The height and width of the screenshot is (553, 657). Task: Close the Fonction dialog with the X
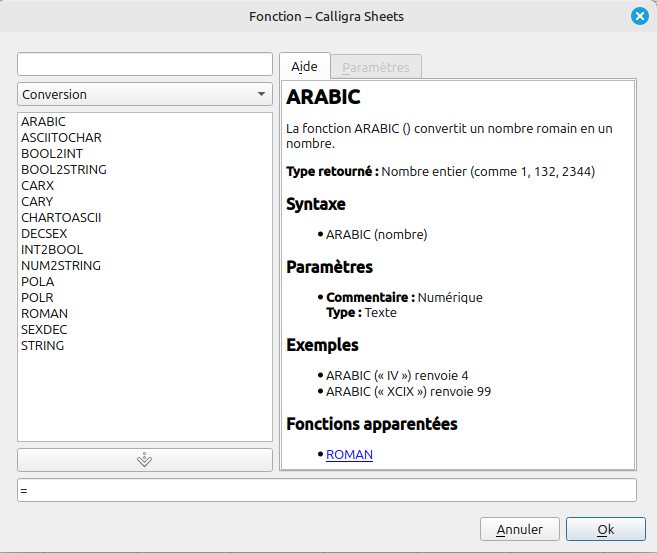click(639, 16)
